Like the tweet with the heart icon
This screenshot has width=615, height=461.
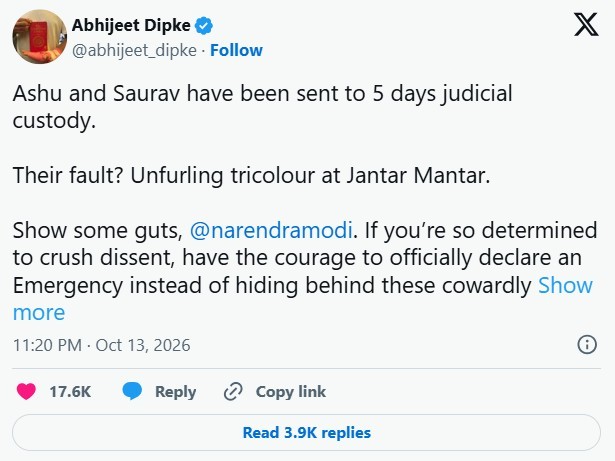(x=26, y=391)
